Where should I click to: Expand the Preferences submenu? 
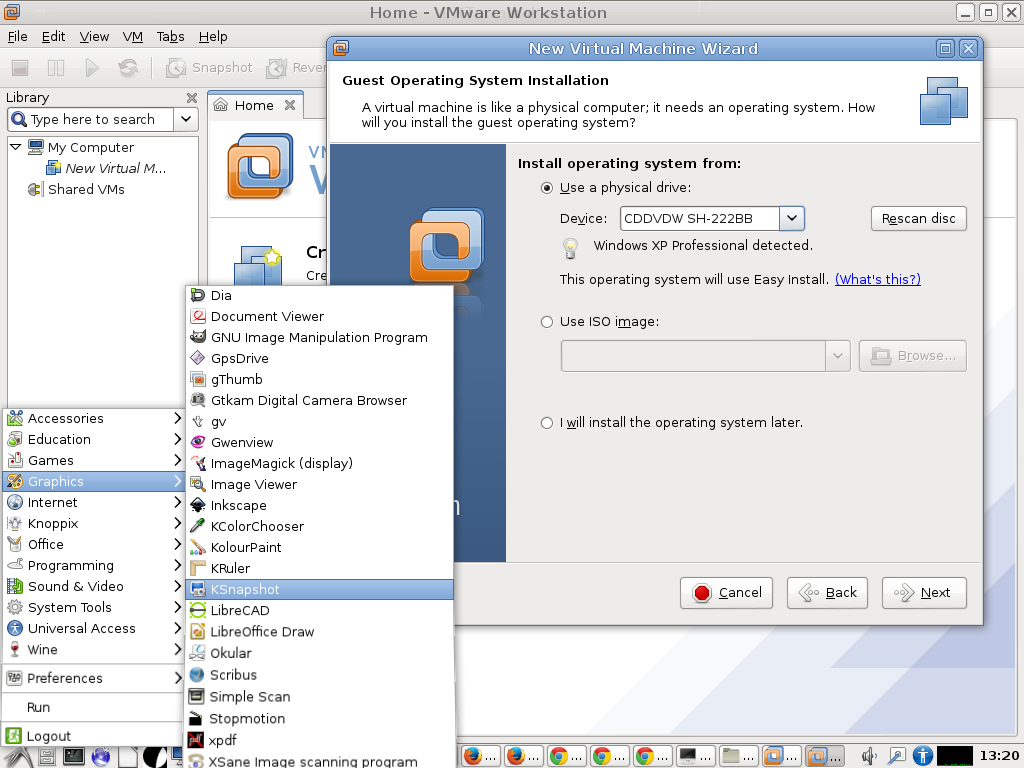(x=93, y=678)
